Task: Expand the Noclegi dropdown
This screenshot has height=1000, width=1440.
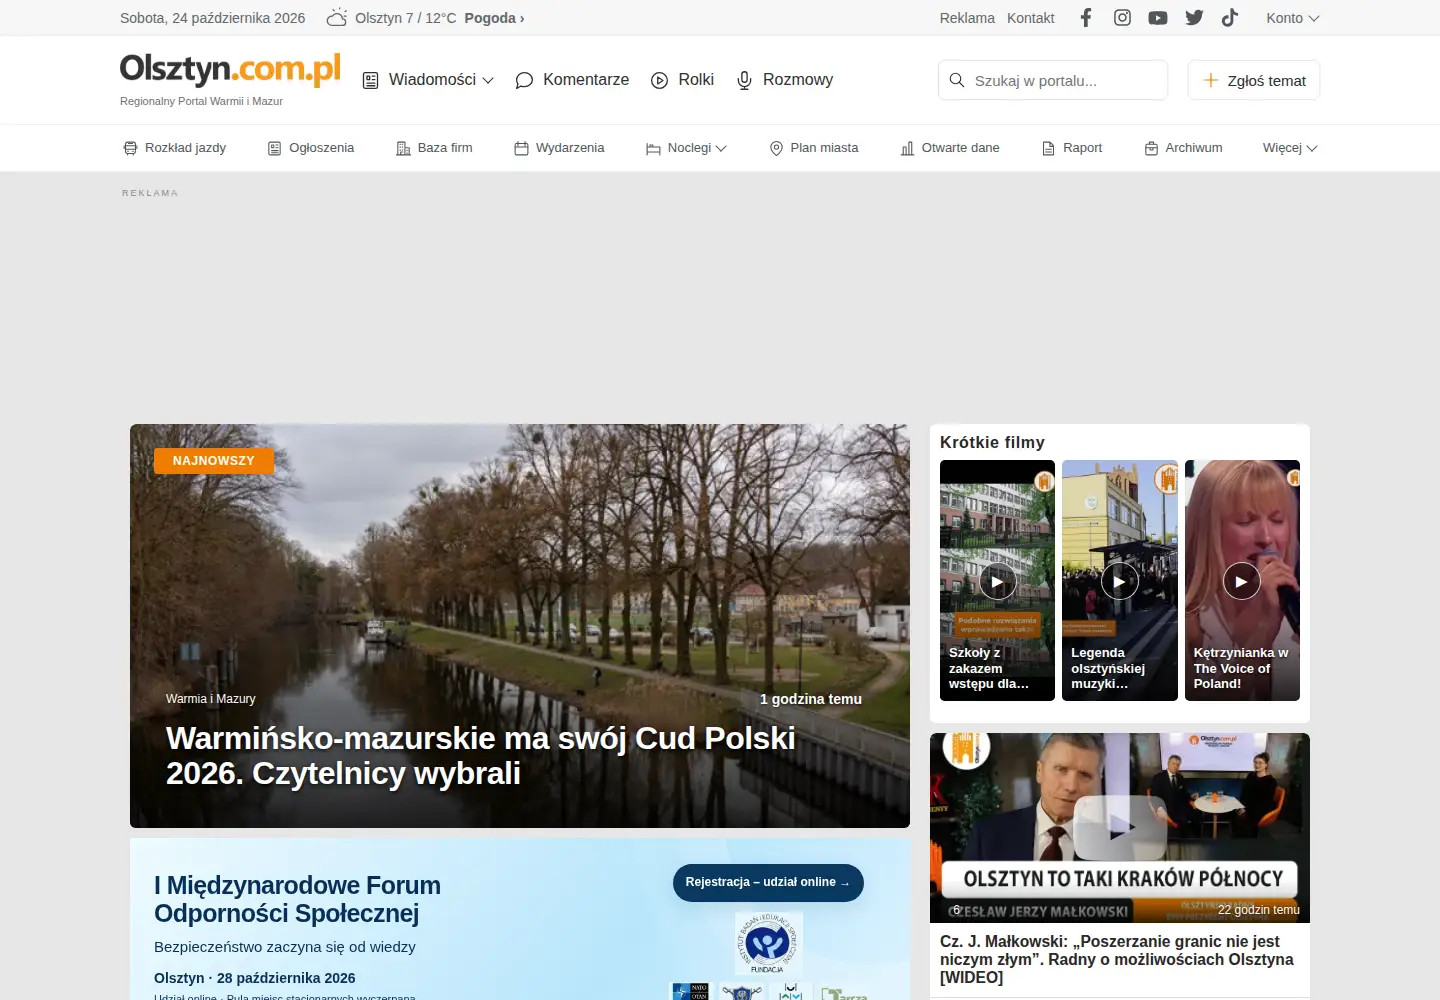Action: point(686,148)
